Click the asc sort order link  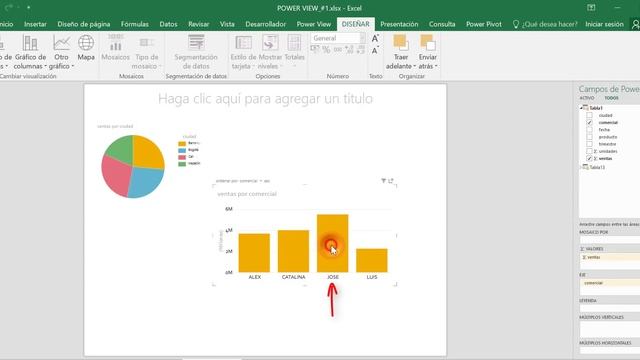pyautogui.click(x=267, y=180)
